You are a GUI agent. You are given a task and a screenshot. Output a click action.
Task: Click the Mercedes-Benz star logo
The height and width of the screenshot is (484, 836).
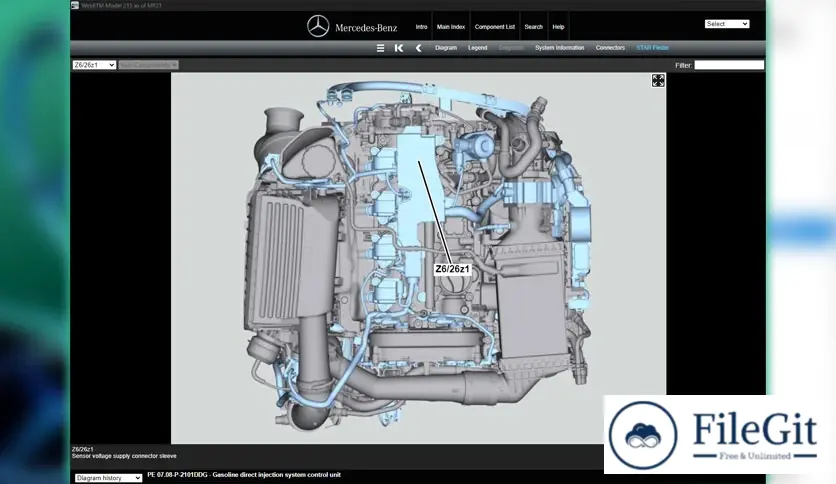point(318,26)
